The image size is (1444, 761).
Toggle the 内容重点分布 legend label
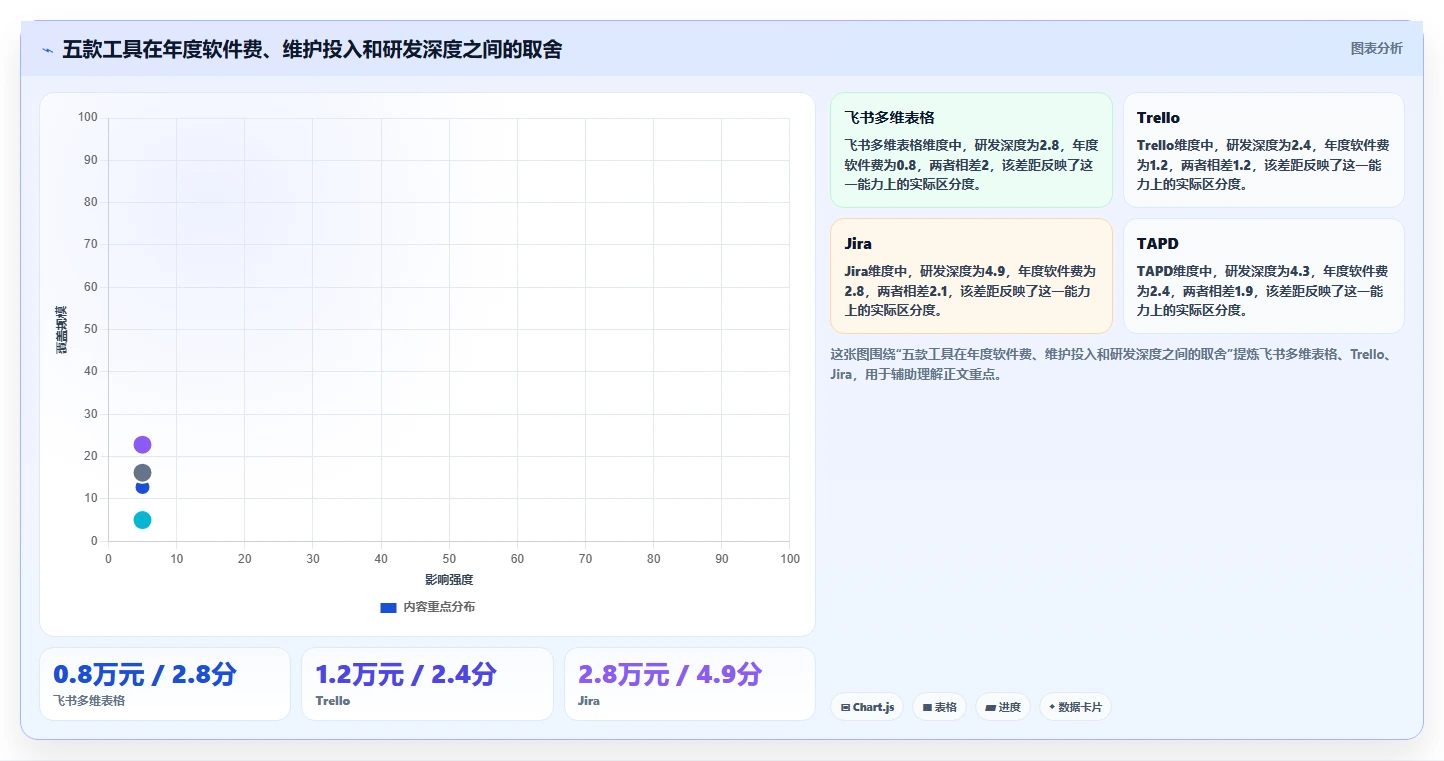439,607
